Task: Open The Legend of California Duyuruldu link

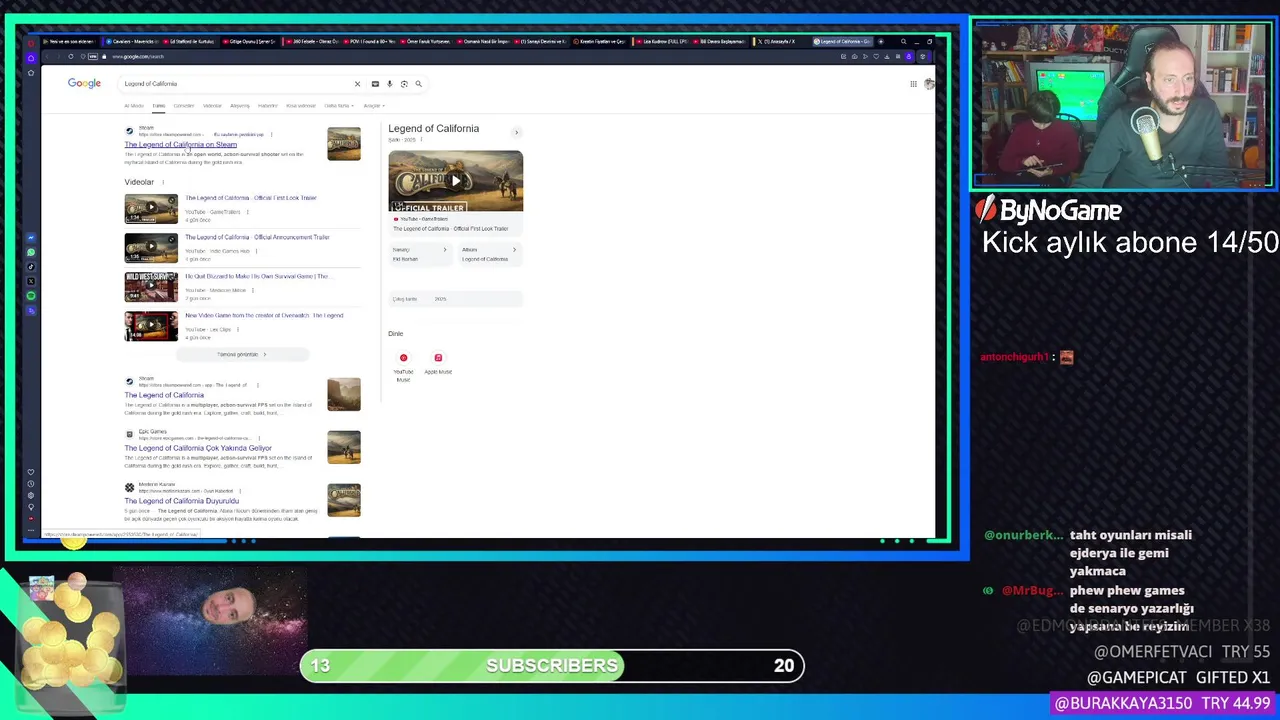Action: click(182, 501)
